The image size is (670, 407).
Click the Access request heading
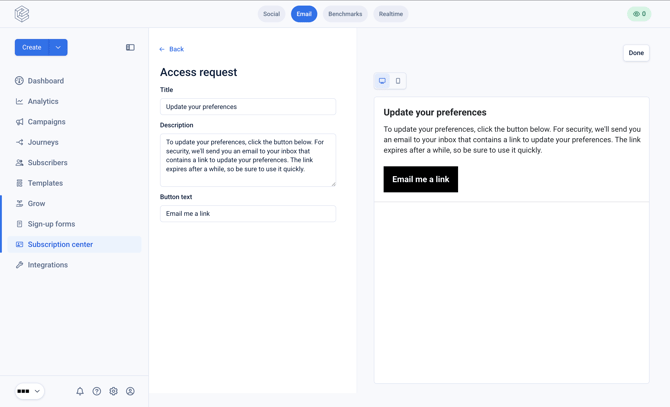pyautogui.click(x=198, y=72)
